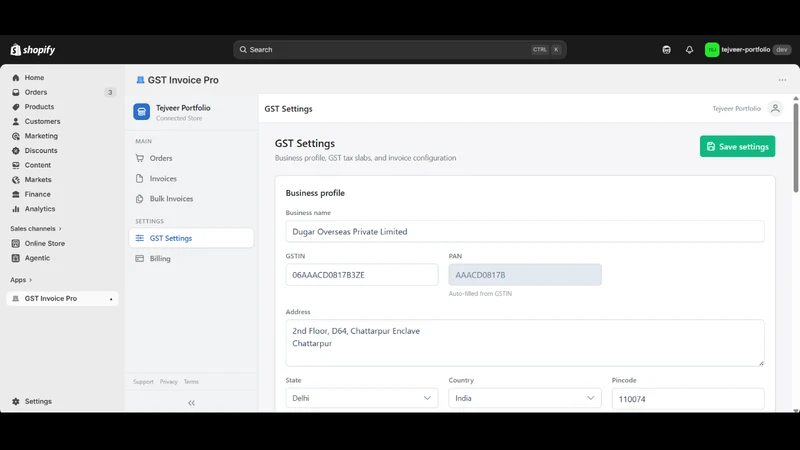Click the Marketing target icon

coord(16,136)
